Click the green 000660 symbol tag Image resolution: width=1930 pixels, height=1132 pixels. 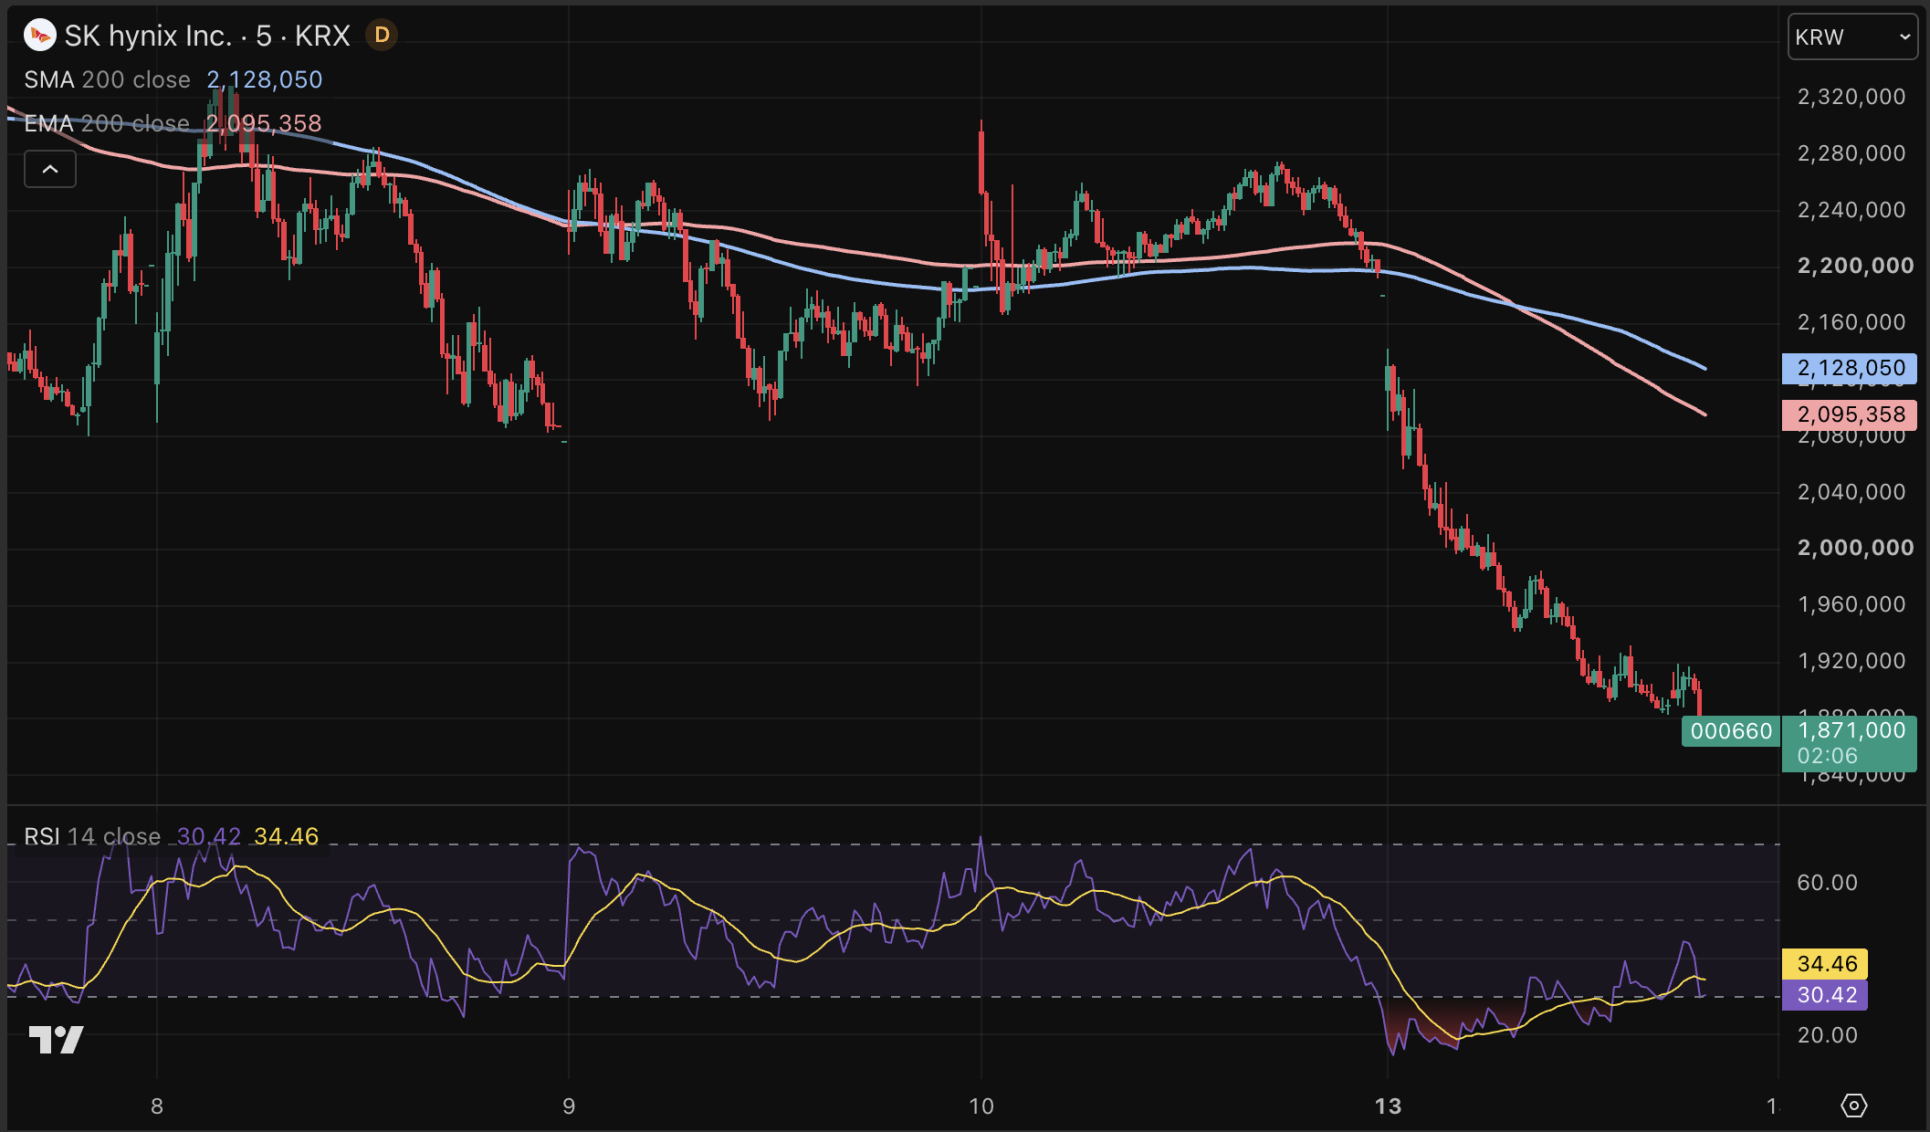click(1731, 731)
